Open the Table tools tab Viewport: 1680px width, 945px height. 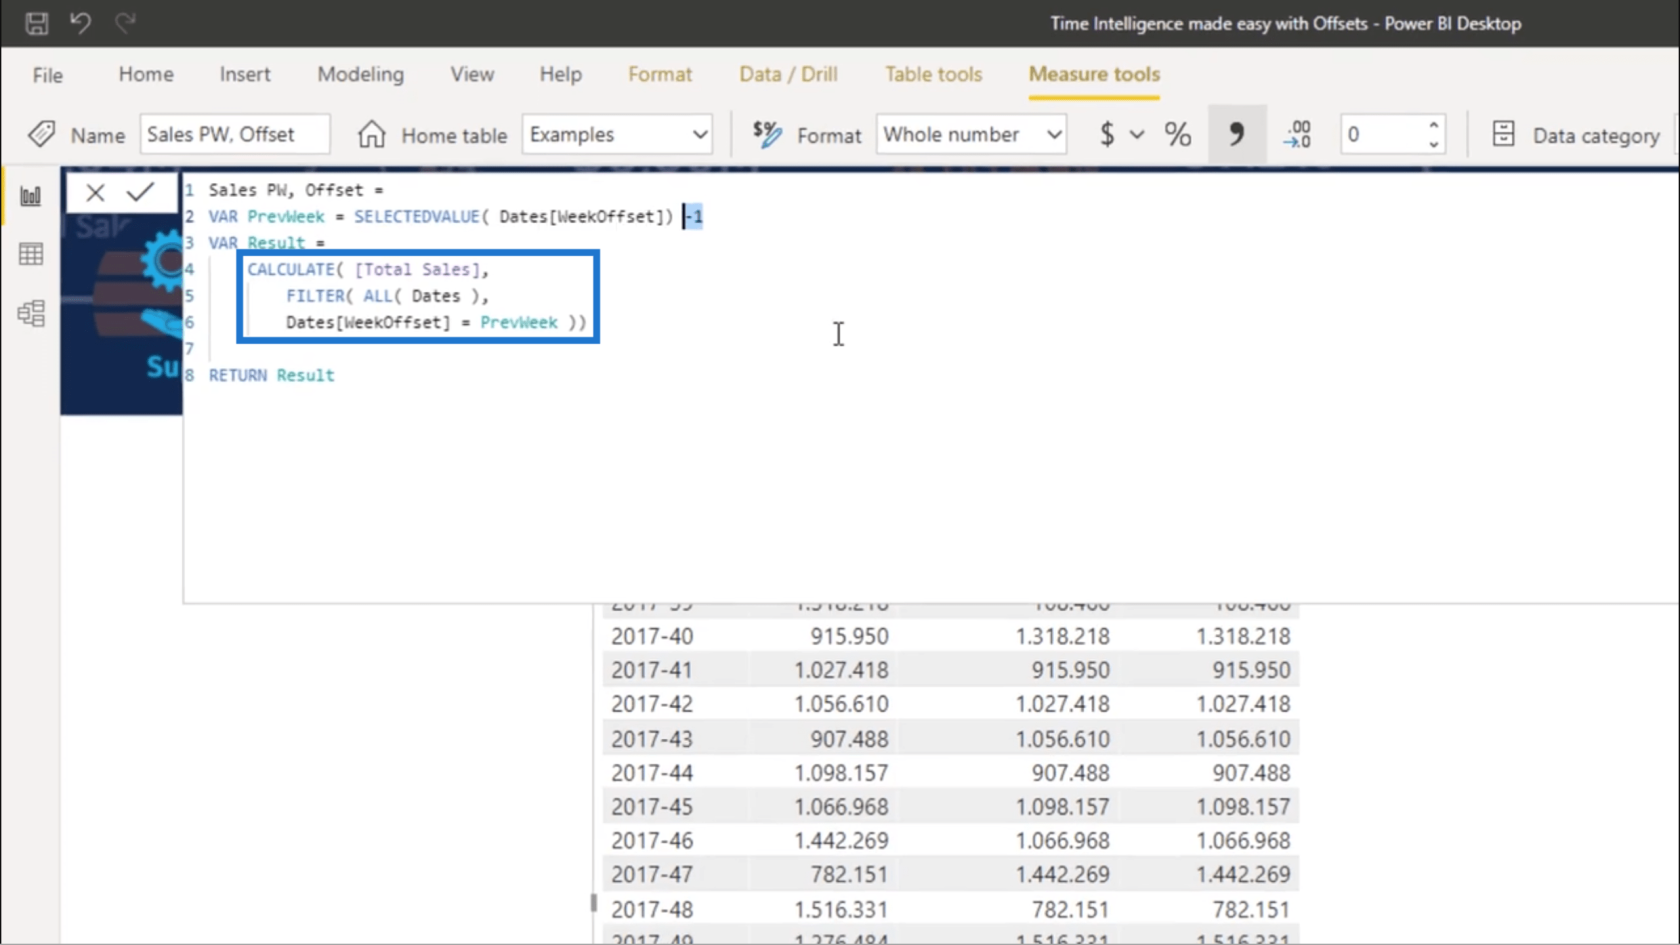pyautogui.click(x=933, y=74)
